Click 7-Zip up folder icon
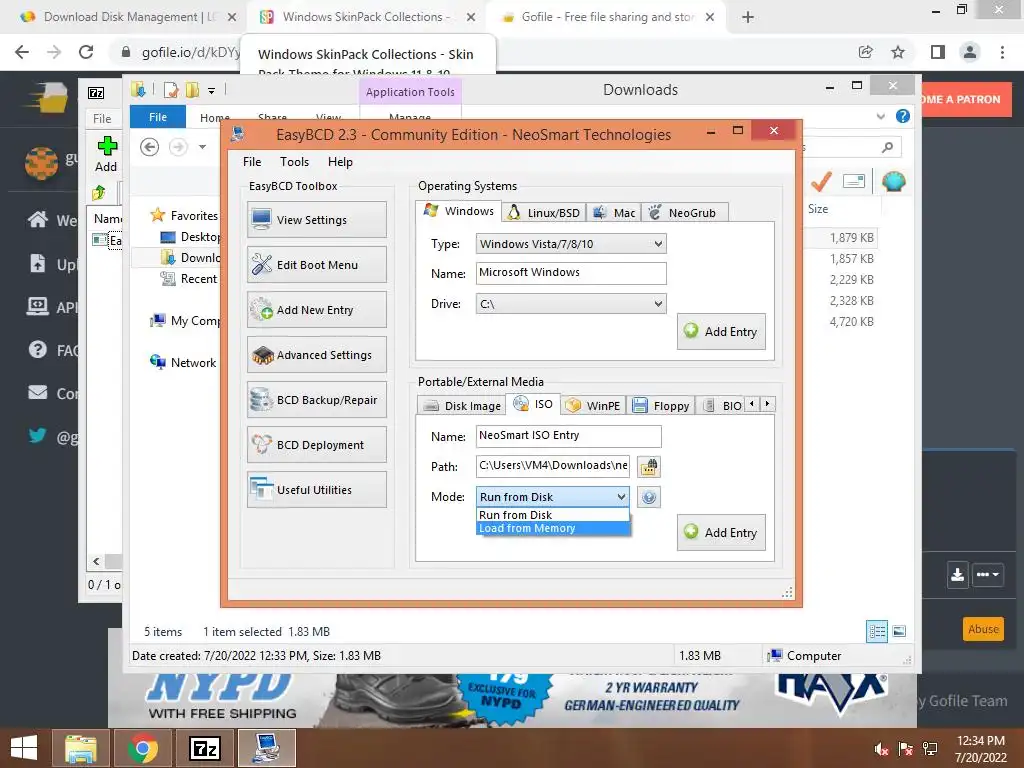Screen dimensions: 1024x768 coord(99,193)
